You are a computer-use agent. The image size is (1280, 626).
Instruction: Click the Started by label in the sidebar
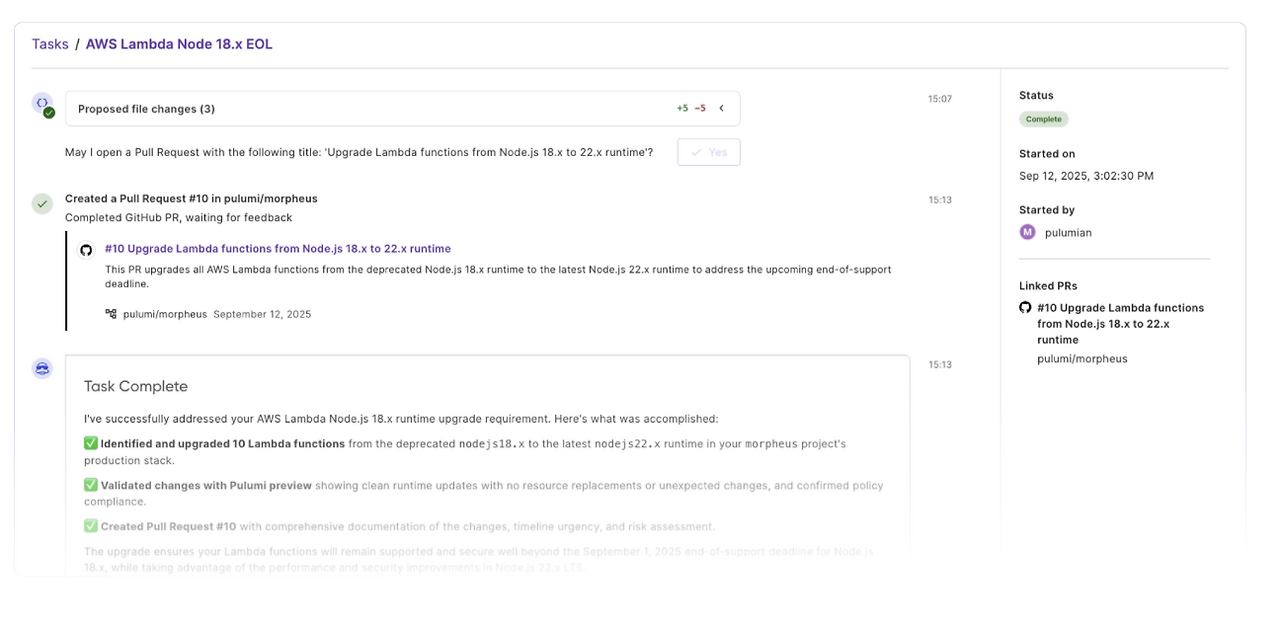point(1047,210)
